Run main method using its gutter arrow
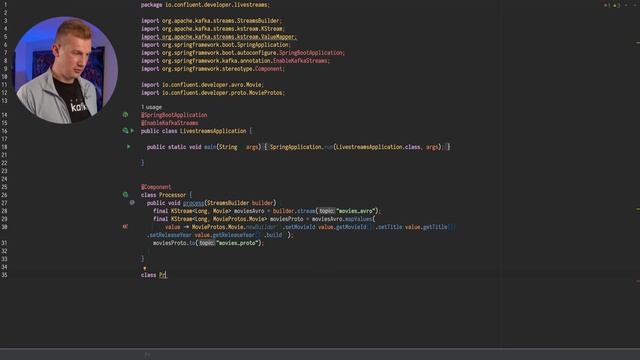Image resolution: width=640 pixels, height=360 pixels. (129, 147)
